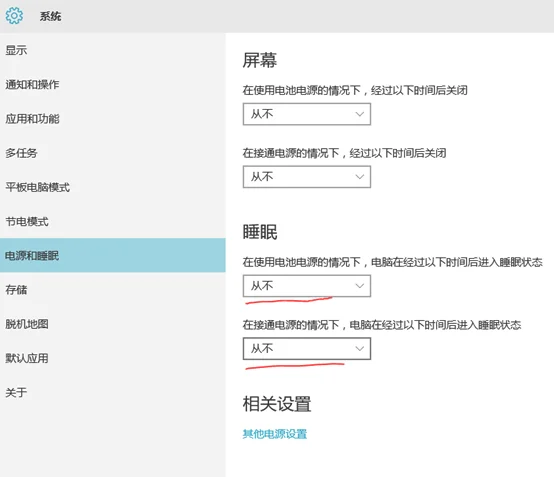Click chevron arrow of battery screen dropdown

pyautogui.click(x=360, y=114)
